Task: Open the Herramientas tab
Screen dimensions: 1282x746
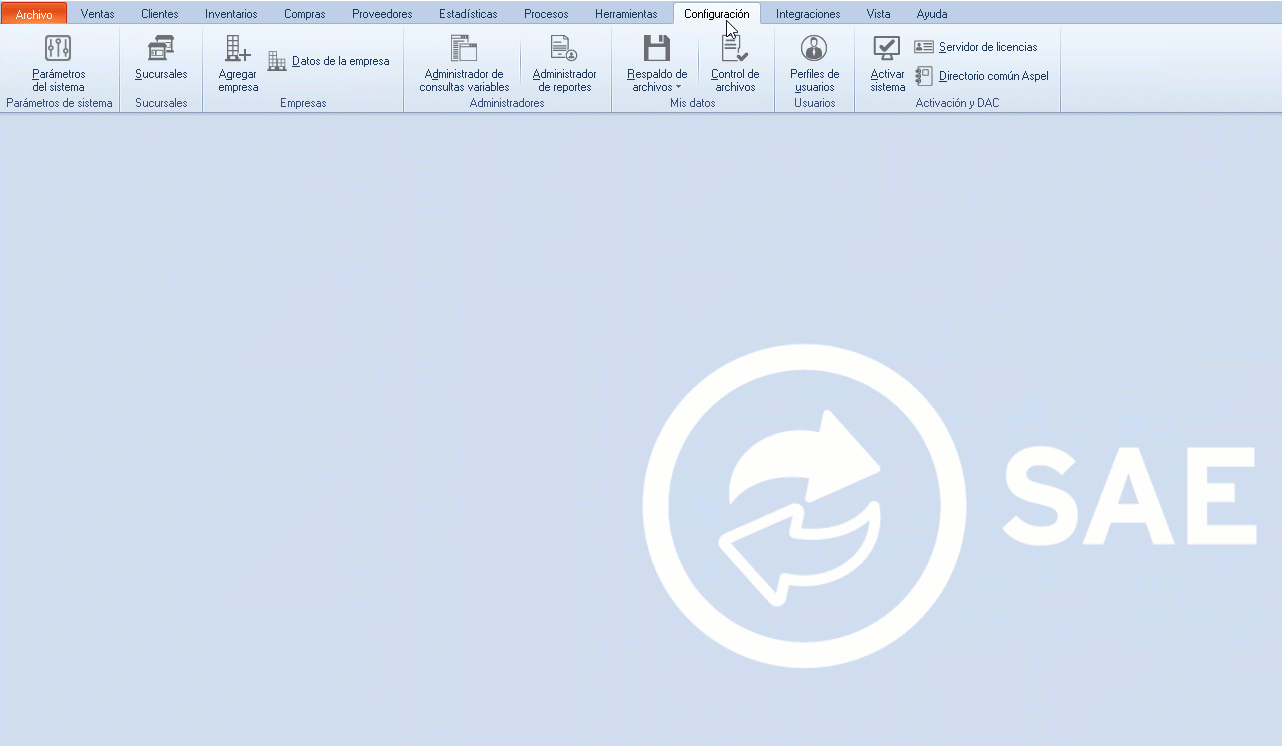Action: click(626, 14)
